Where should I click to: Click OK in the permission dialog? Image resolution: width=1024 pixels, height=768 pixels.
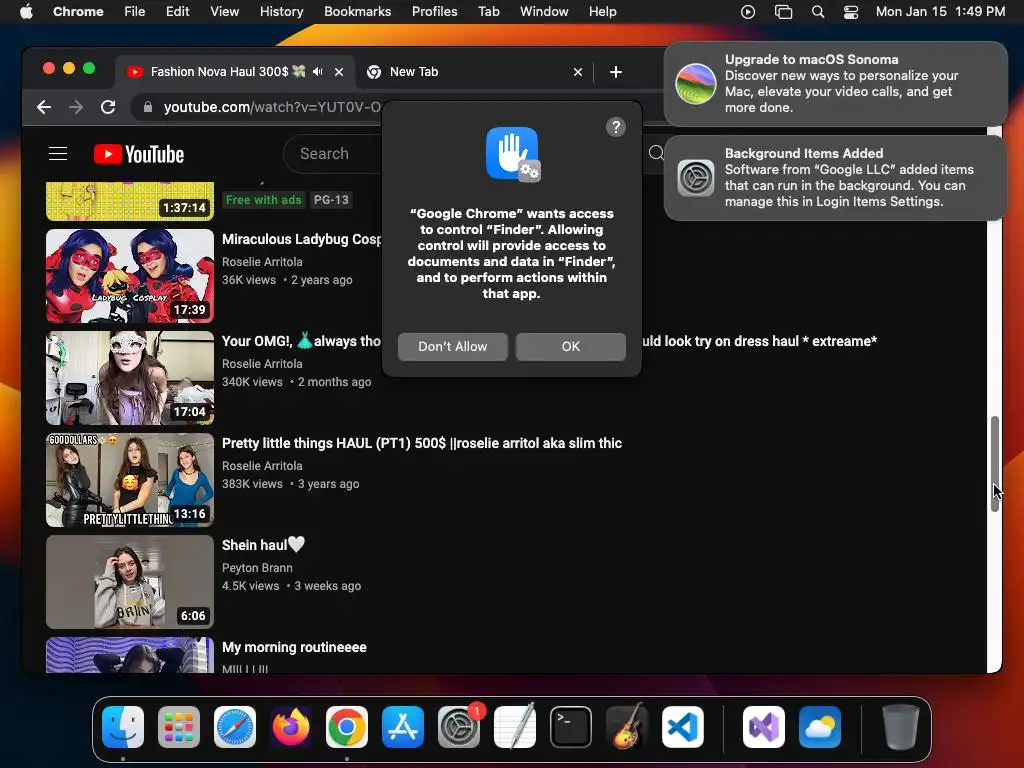pyautogui.click(x=571, y=347)
